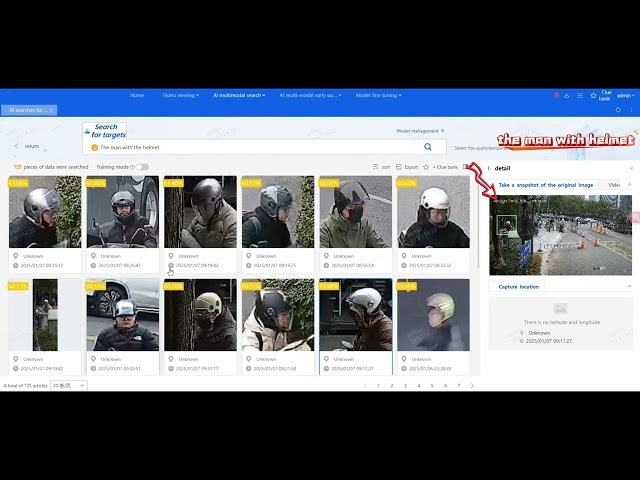Open the Model fine-tuning dropdown menu
The width and height of the screenshot is (640, 480).
[x=378, y=96]
